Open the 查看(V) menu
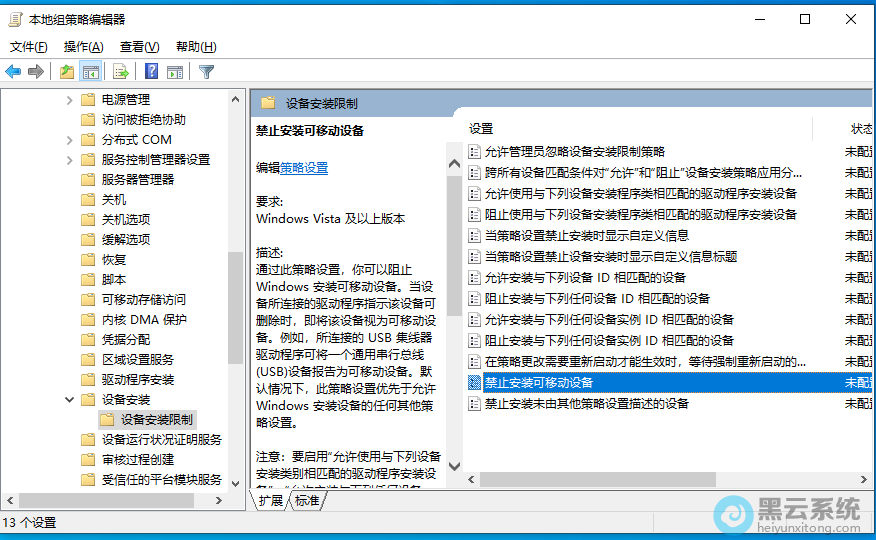The image size is (876, 540). [x=139, y=47]
